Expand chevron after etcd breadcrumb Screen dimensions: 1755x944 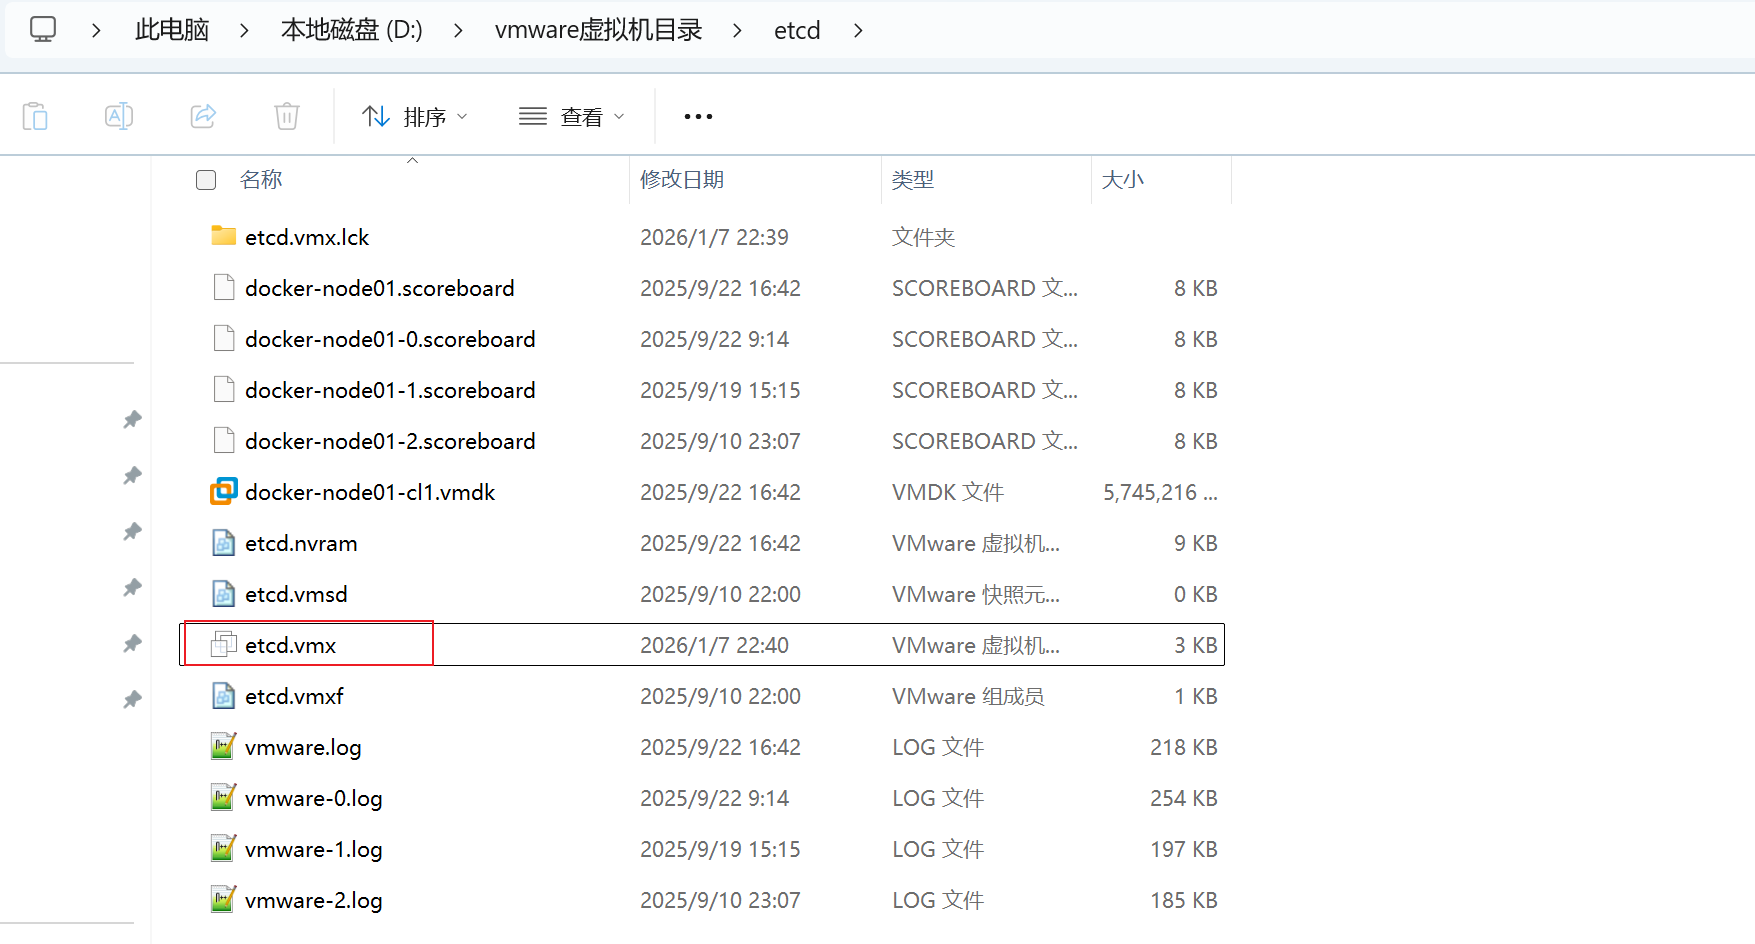coord(858,31)
